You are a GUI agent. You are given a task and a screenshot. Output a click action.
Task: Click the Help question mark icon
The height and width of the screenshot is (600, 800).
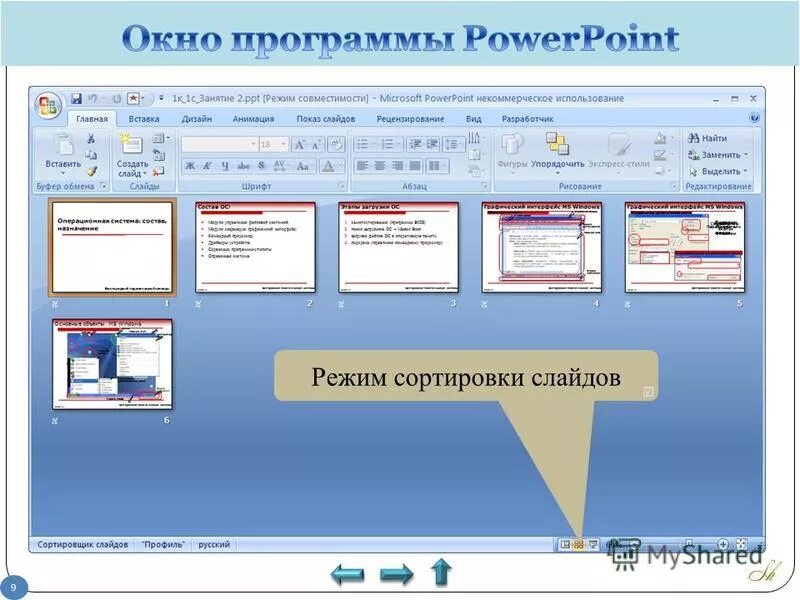[754, 118]
